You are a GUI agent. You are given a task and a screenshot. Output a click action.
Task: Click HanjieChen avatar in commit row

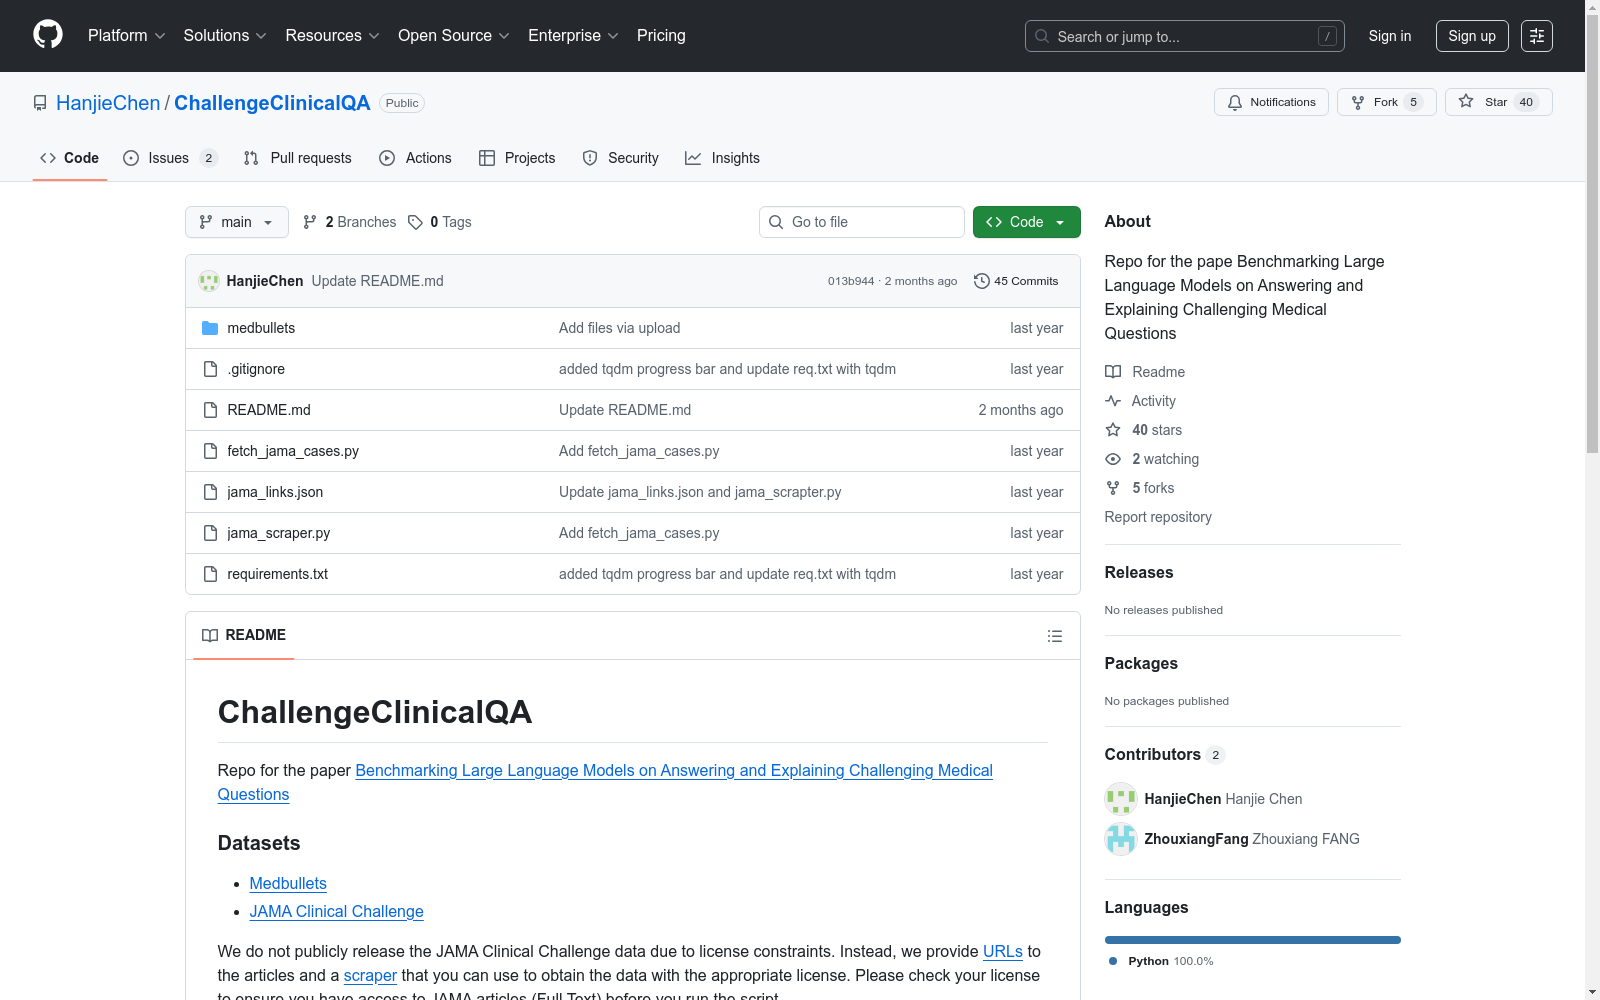209,281
